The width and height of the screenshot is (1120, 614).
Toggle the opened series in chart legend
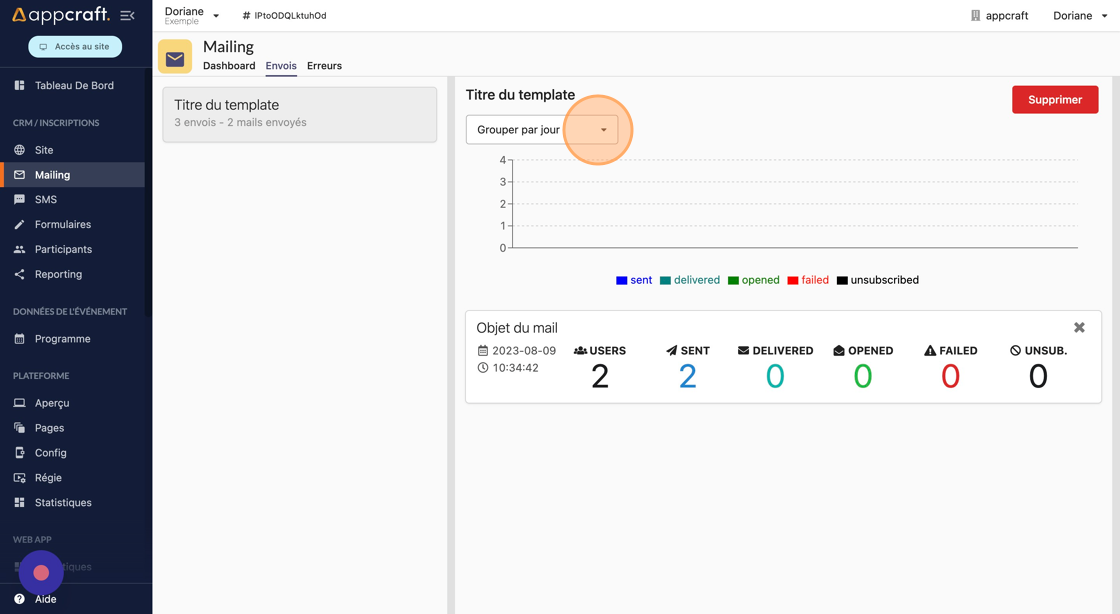click(x=753, y=280)
